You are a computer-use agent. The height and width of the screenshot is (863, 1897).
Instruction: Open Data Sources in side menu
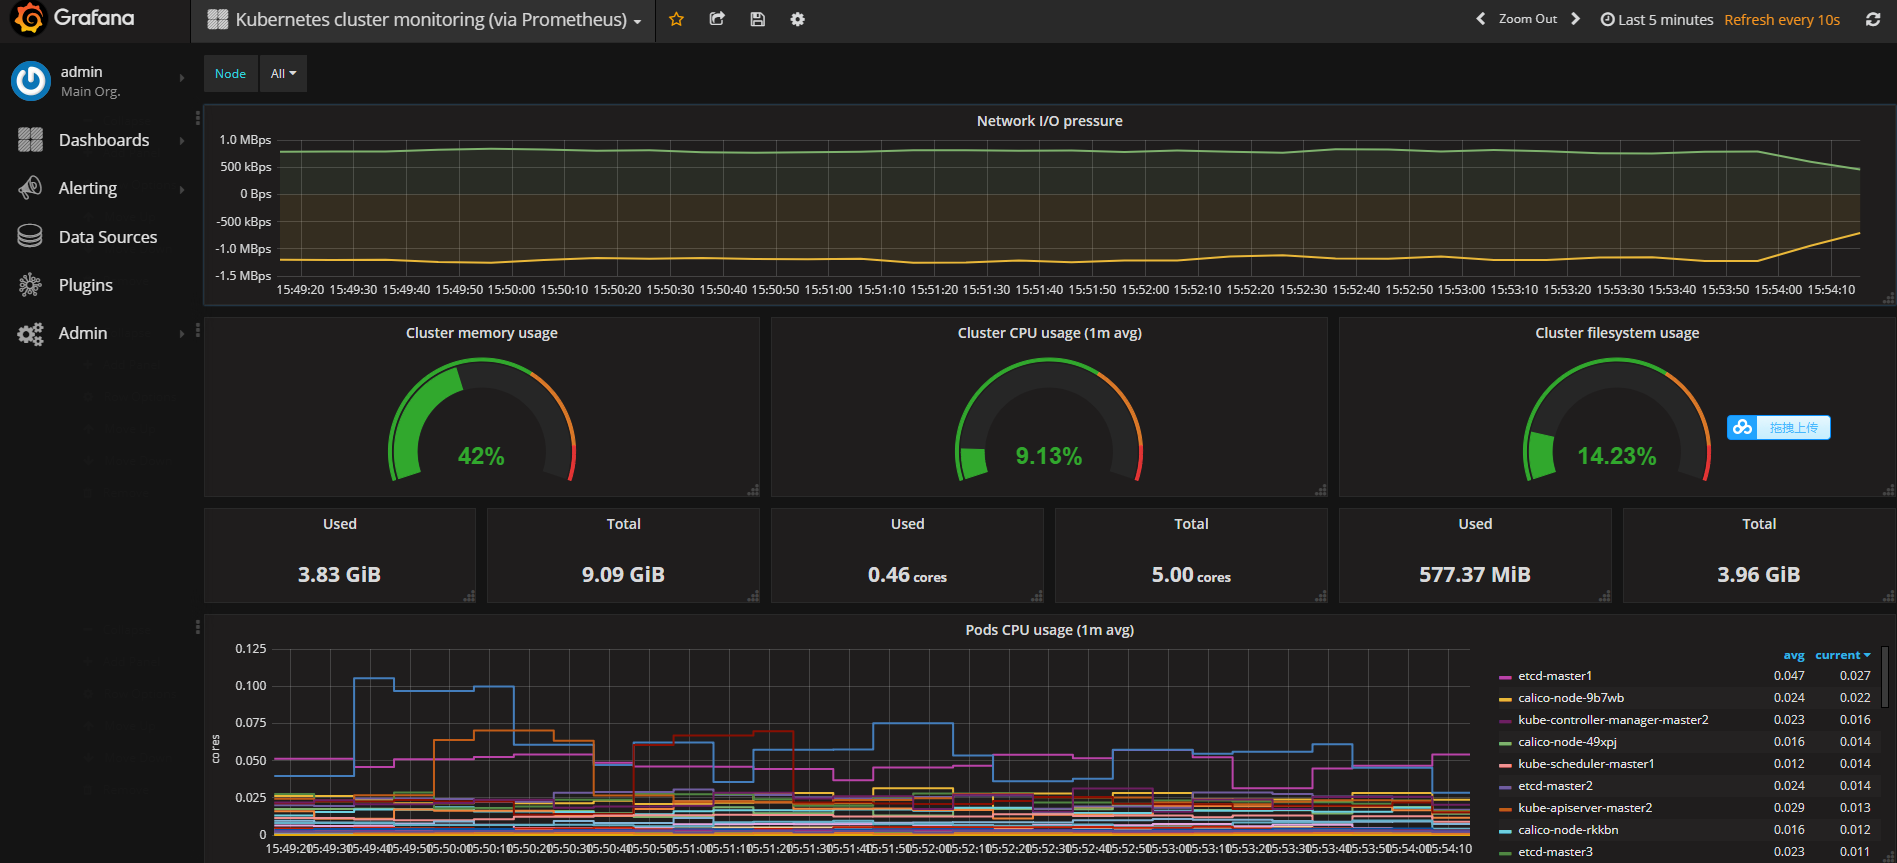(x=107, y=237)
